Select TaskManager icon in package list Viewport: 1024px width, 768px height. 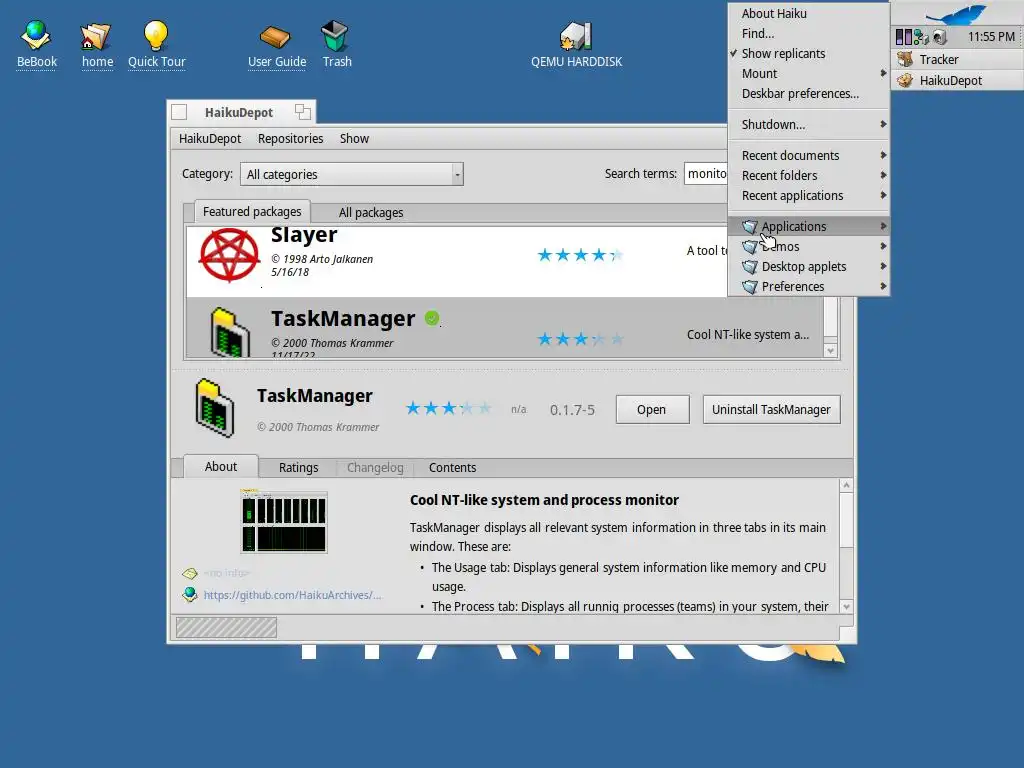click(x=230, y=332)
